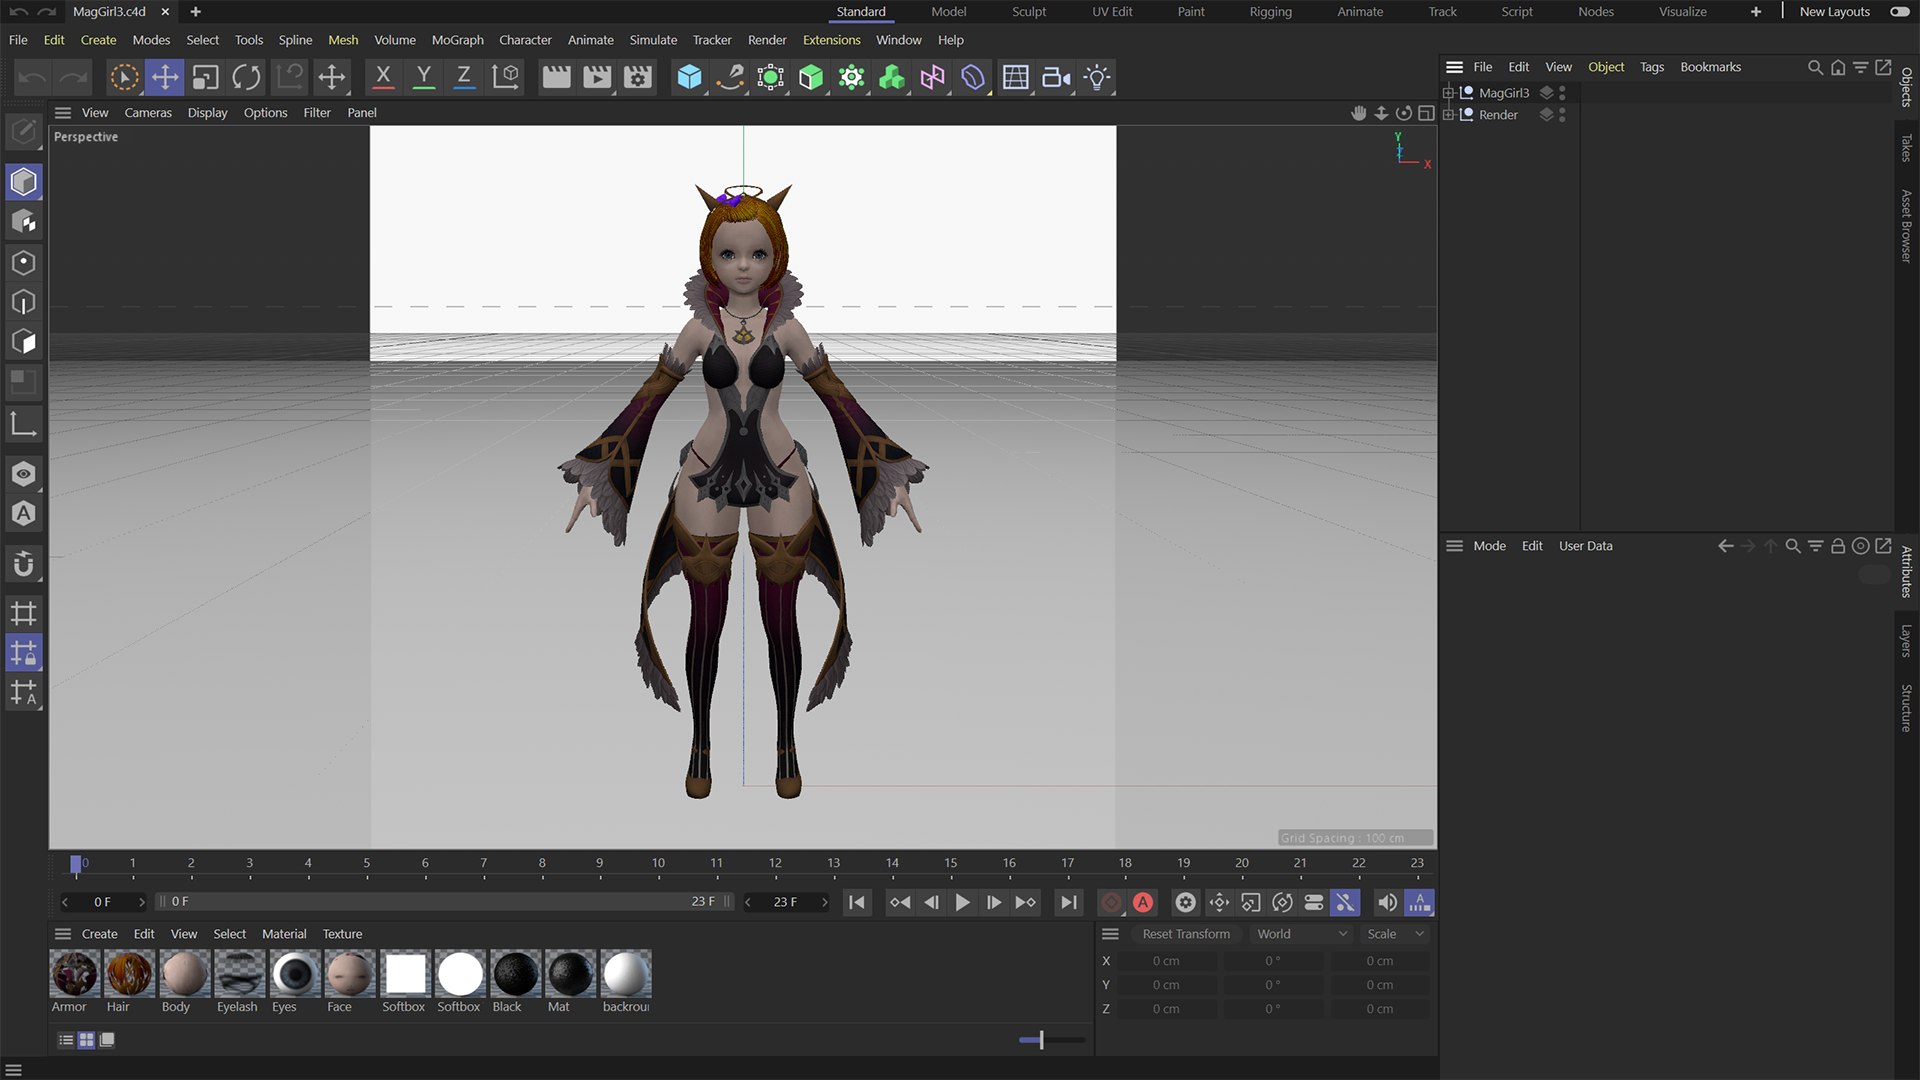Adjust the material preview size slider
The height and width of the screenshot is (1080, 1920).
pyautogui.click(x=1041, y=1040)
